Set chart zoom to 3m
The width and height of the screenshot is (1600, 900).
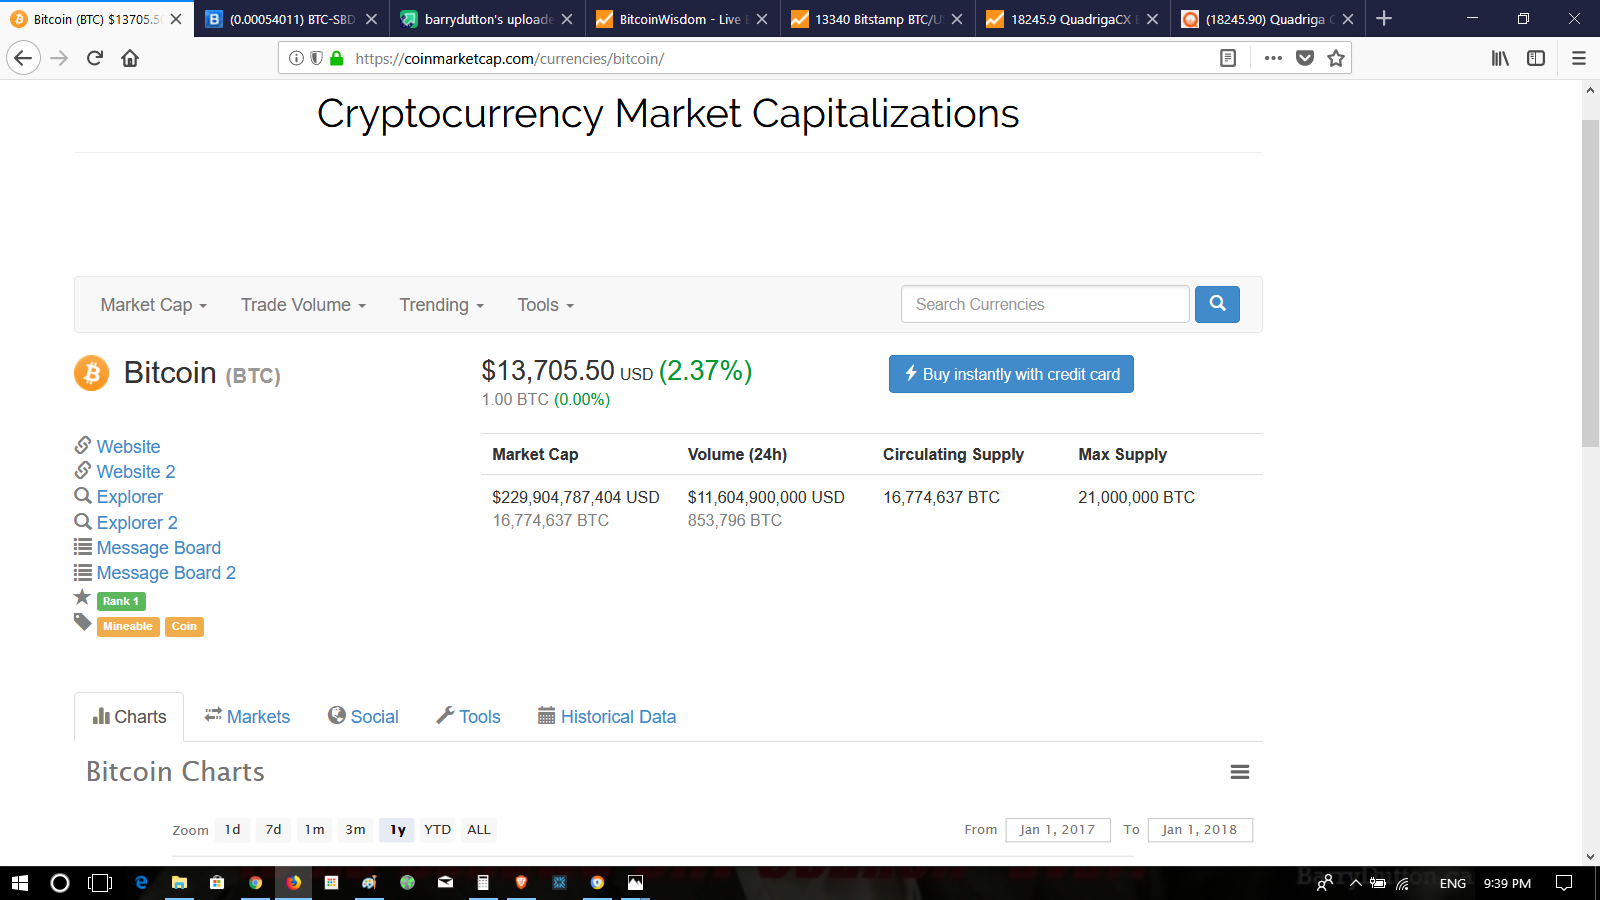click(x=355, y=830)
